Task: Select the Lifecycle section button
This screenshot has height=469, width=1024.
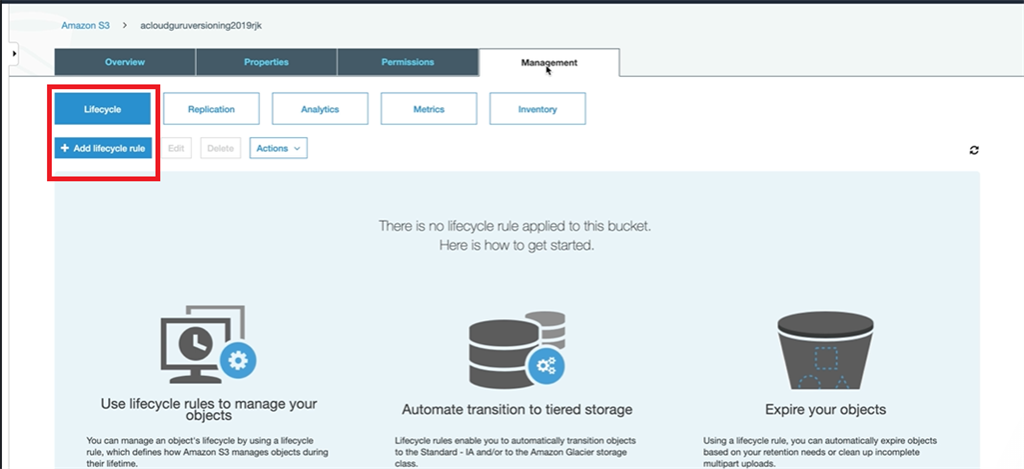Action: pos(103,109)
